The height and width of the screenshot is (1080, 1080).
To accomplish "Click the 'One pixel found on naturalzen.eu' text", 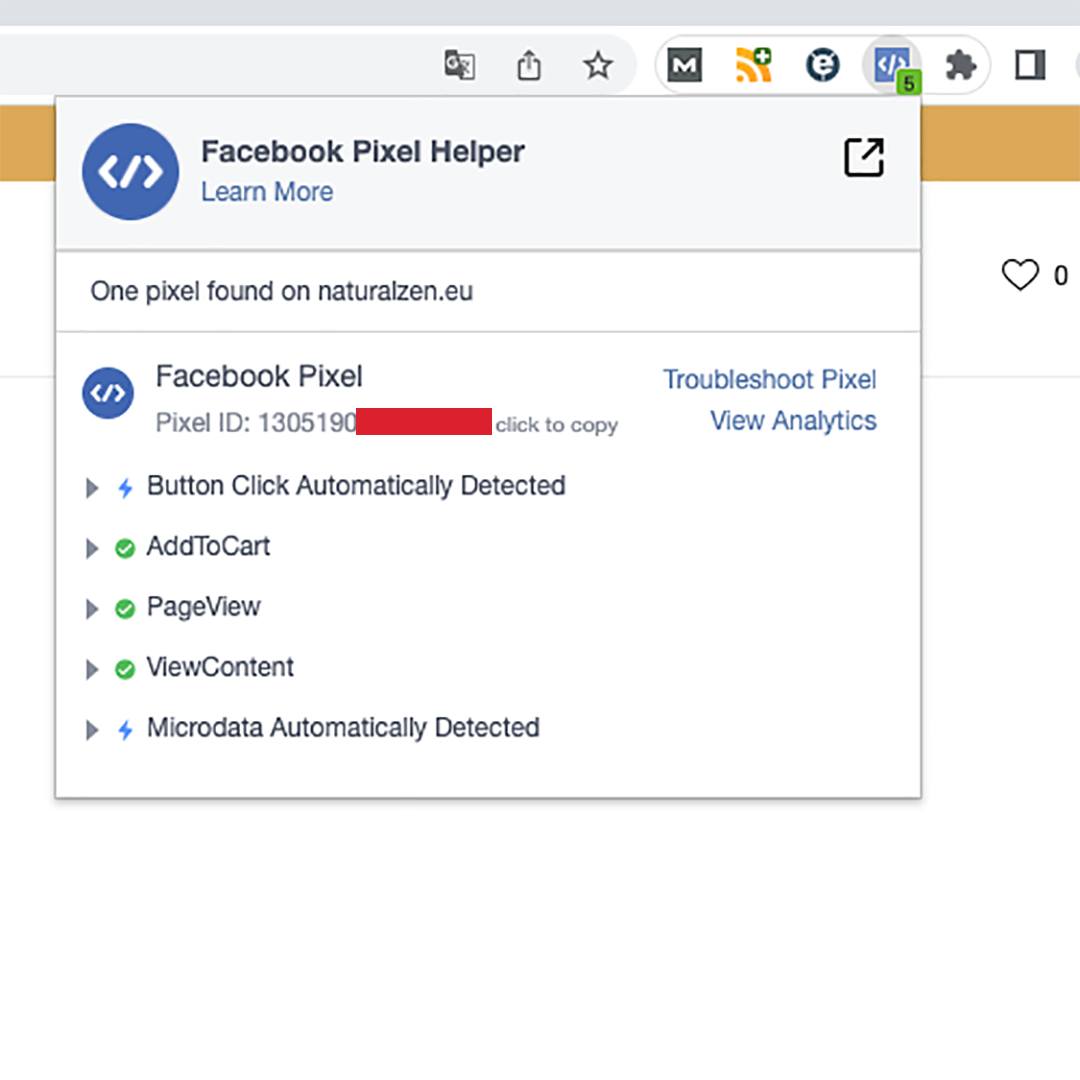I will [x=282, y=291].
